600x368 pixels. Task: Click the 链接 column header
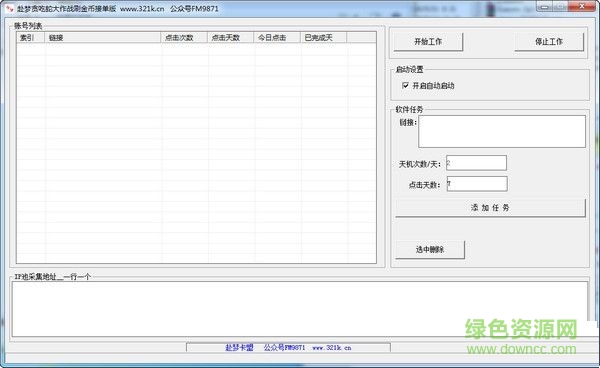tap(103, 37)
